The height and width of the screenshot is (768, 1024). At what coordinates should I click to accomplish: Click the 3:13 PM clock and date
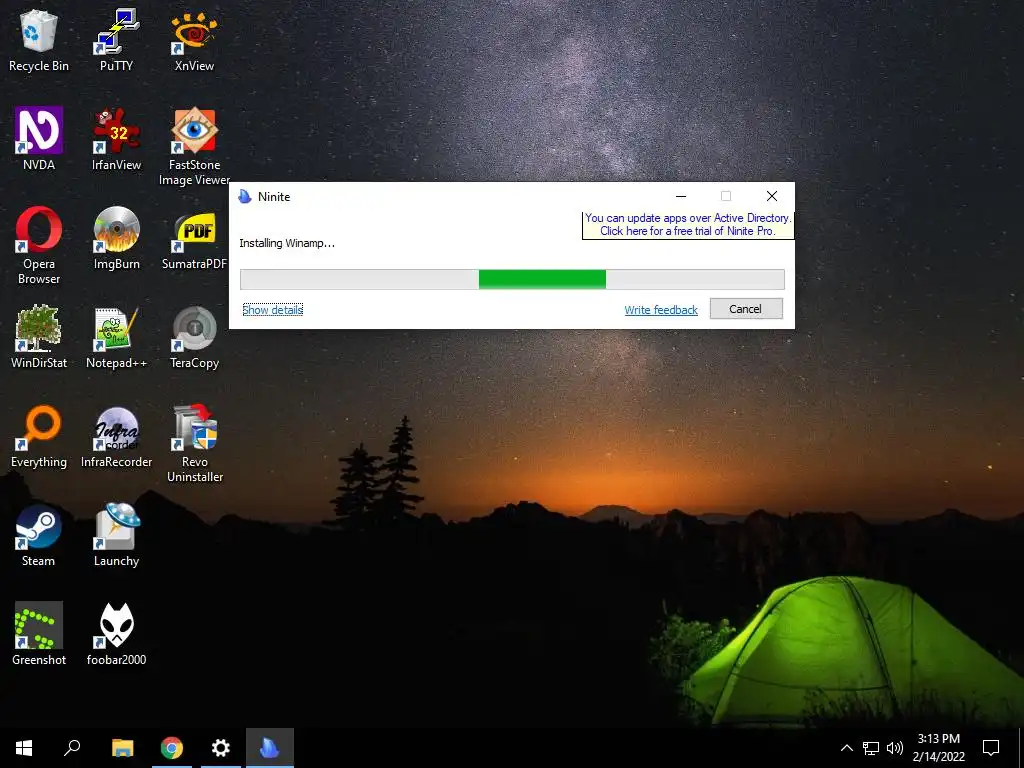click(x=938, y=748)
